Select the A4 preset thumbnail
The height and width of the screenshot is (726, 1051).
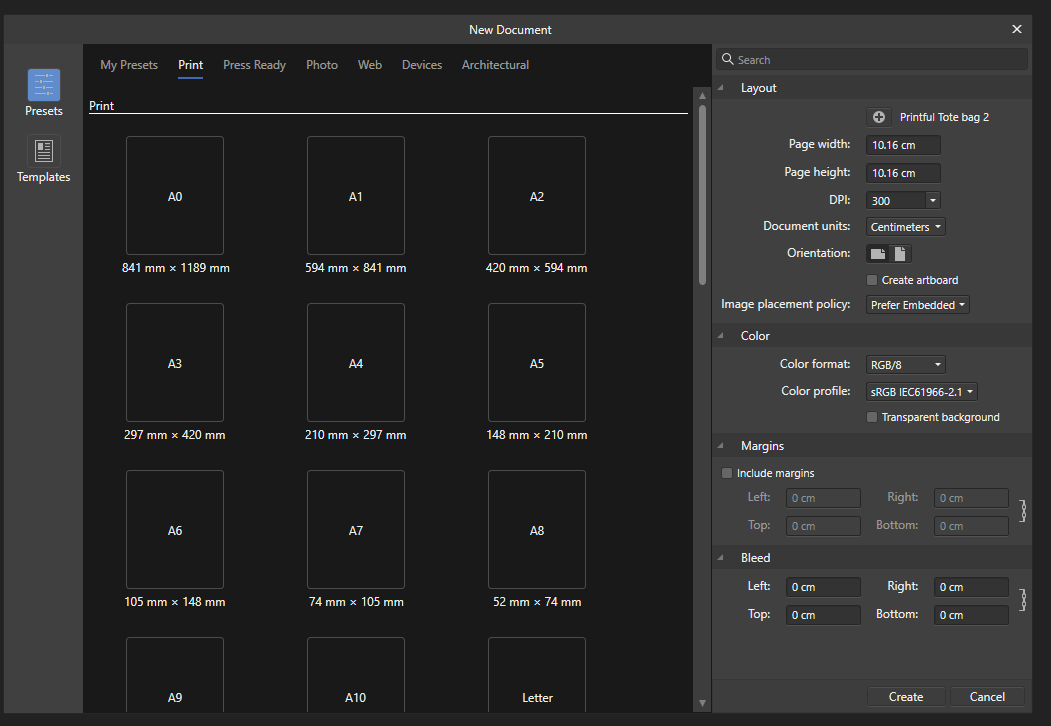click(x=356, y=363)
